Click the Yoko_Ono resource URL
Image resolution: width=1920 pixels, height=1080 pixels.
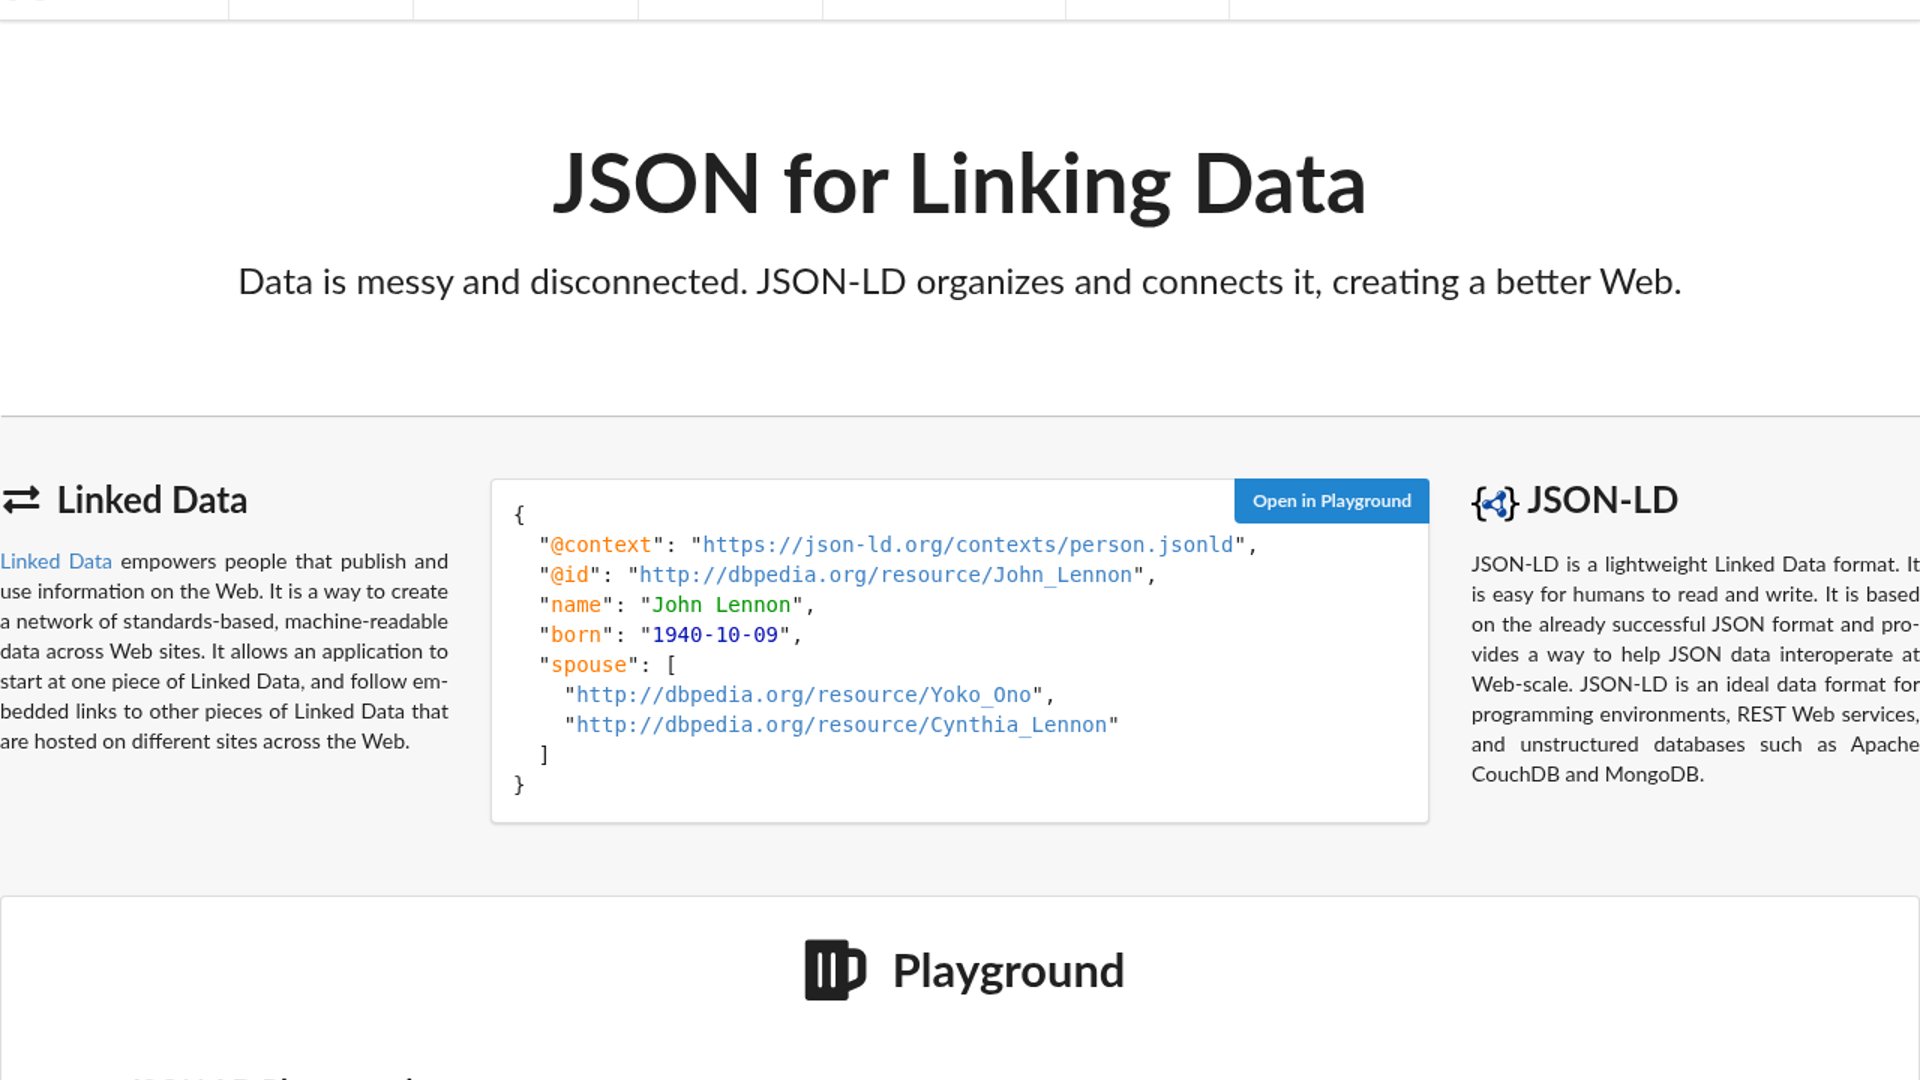click(803, 695)
